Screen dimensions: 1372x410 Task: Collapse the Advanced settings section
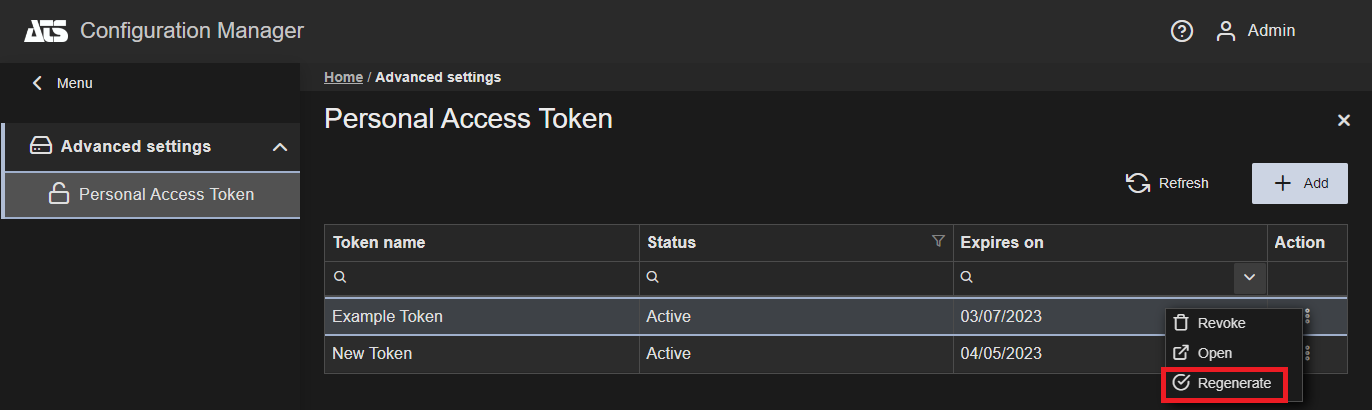click(280, 147)
